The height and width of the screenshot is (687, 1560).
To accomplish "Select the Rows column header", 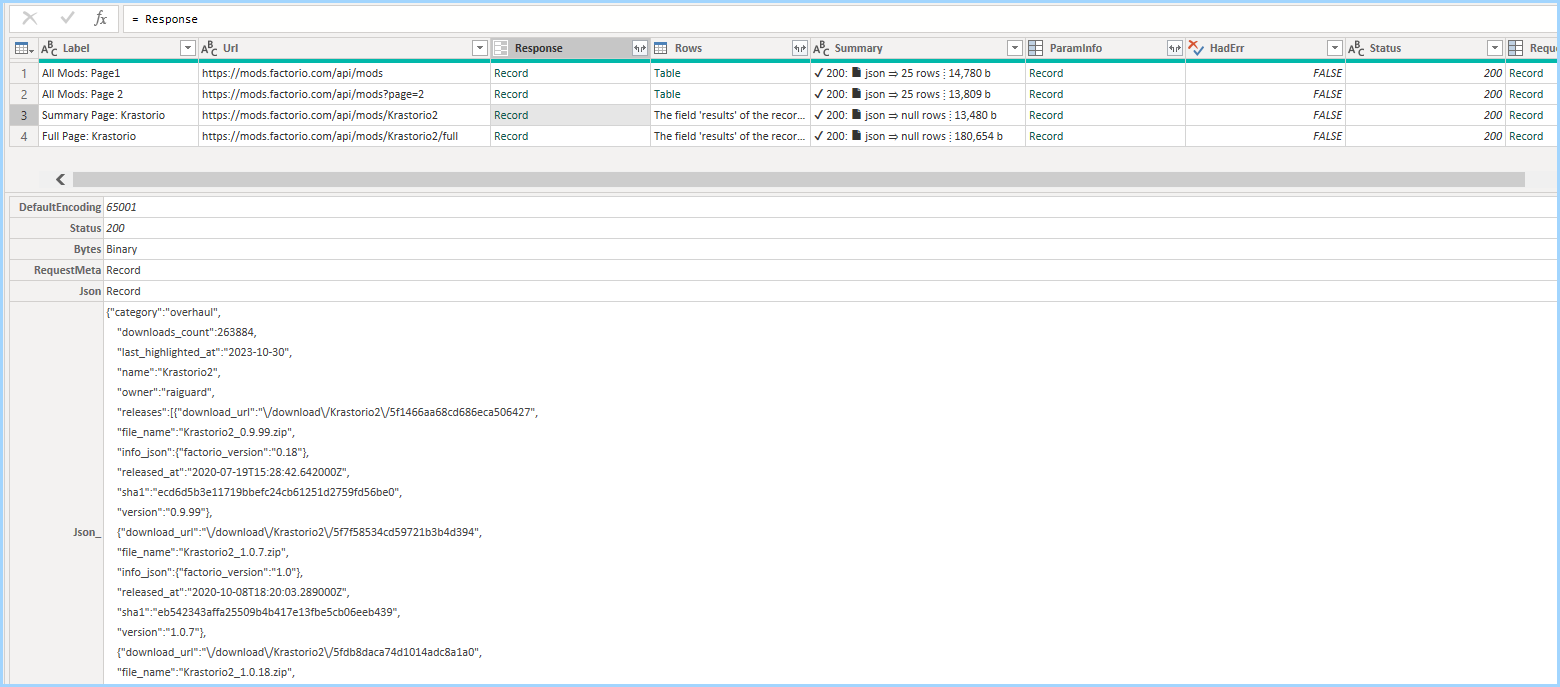I will point(730,48).
